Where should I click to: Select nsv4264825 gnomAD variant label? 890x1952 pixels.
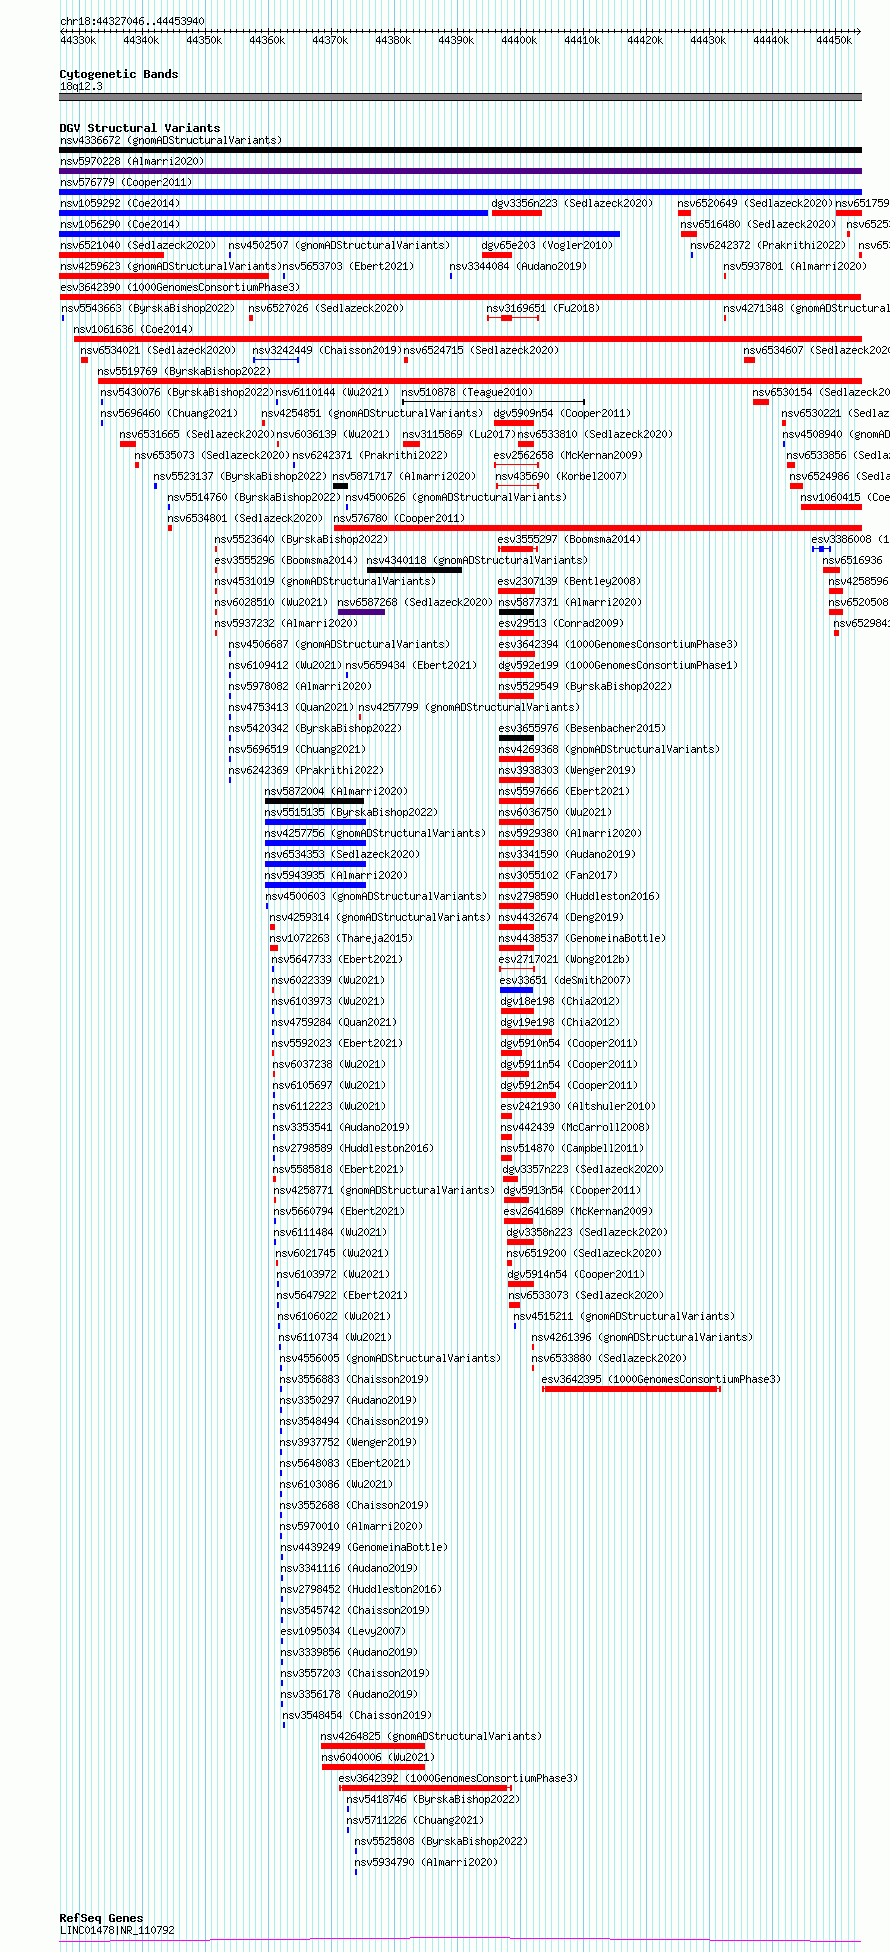pyautogui.click(x=432, y=1736)
